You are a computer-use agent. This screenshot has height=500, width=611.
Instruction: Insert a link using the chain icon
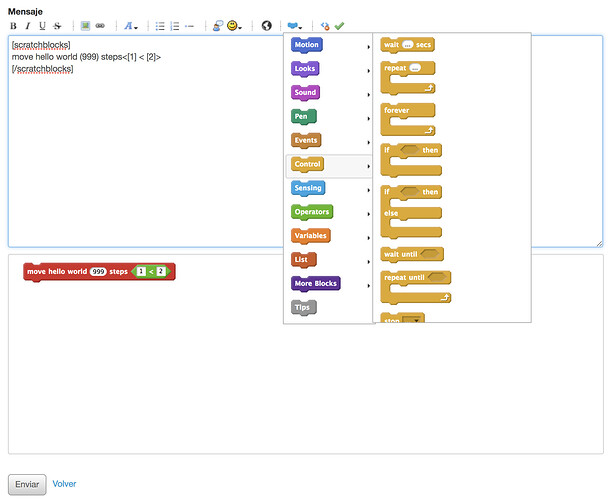point(100,26)
